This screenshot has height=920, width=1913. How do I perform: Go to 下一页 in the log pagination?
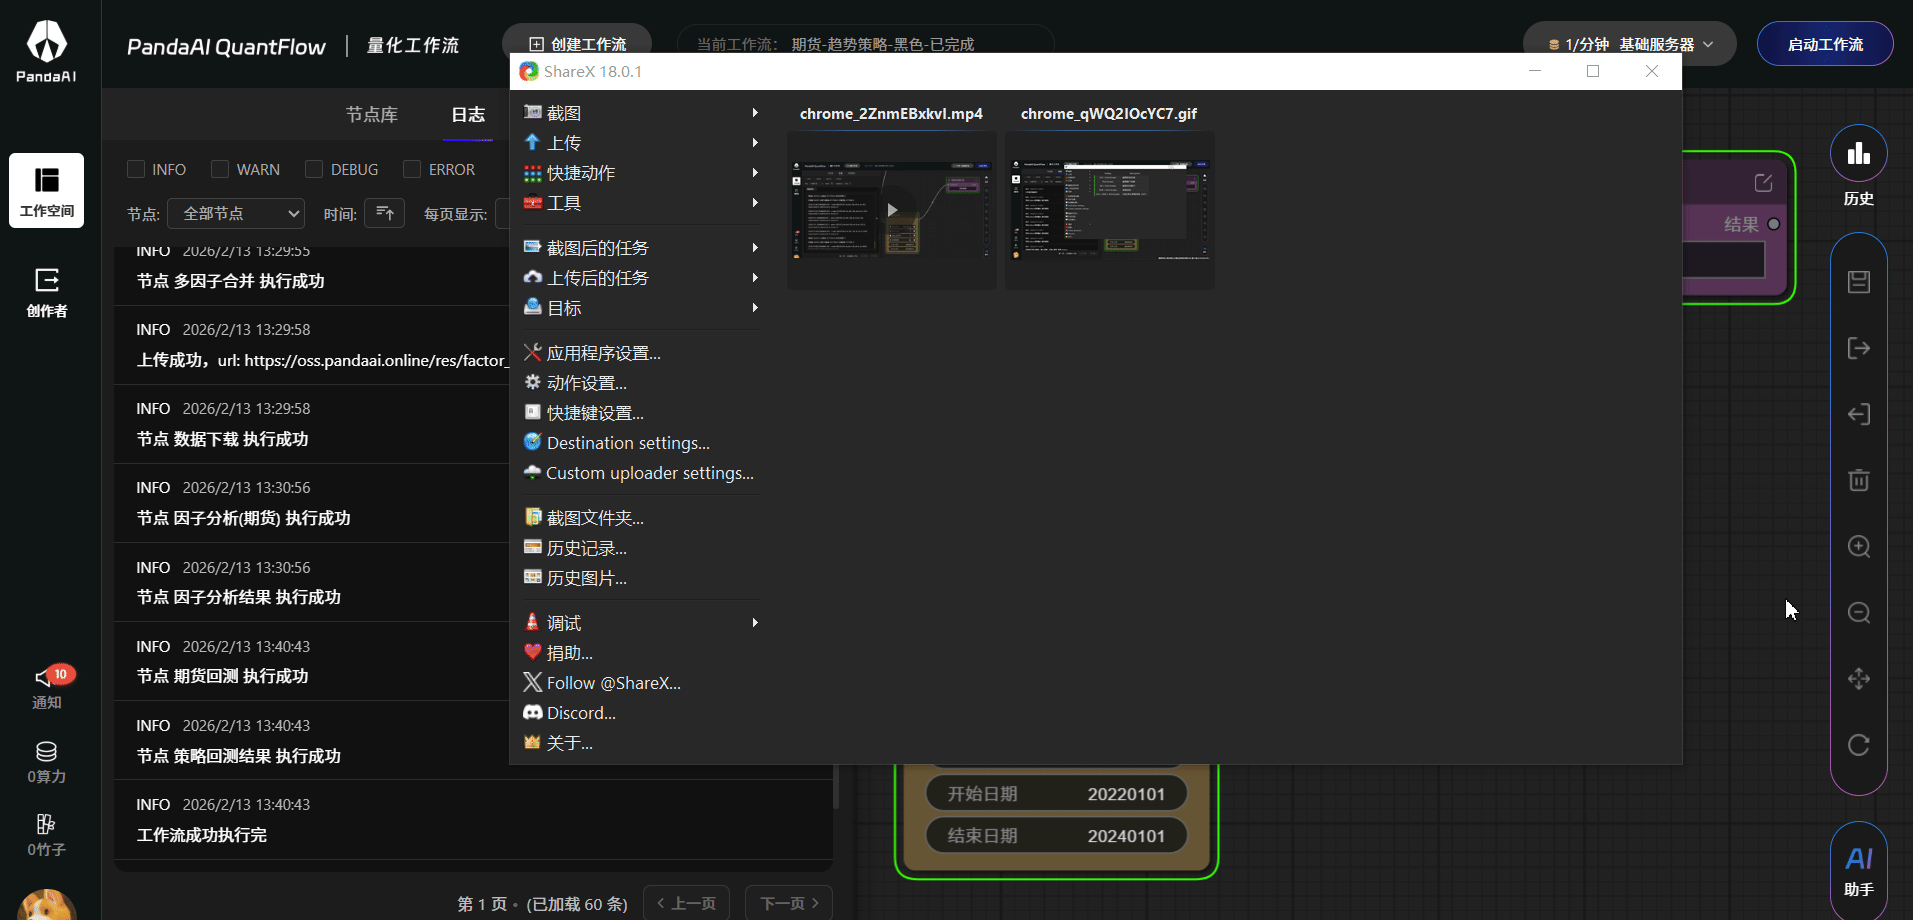[x=789, y=903]
